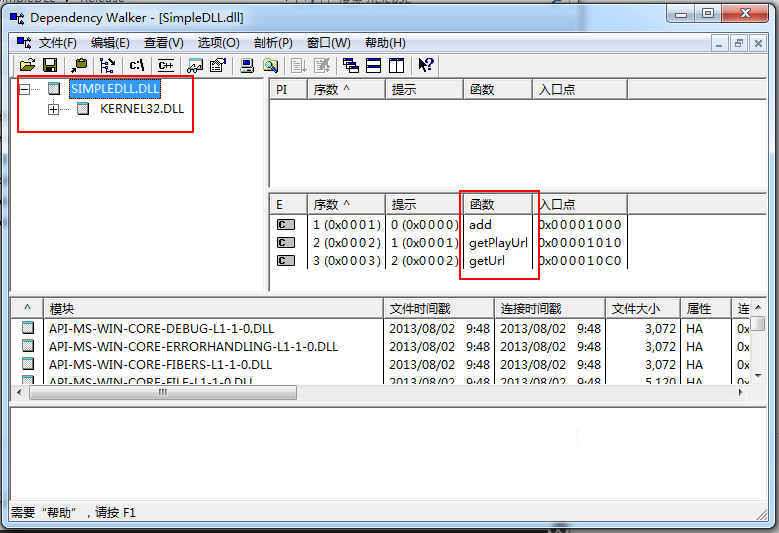
Task: Open the 文件(F) menu
Action: (x=58, y=43)
